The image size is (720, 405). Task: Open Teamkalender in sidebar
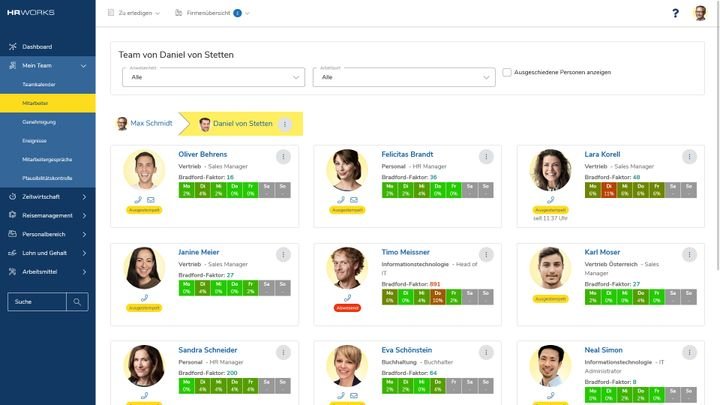pyautogui.click(x=39, y=84)
